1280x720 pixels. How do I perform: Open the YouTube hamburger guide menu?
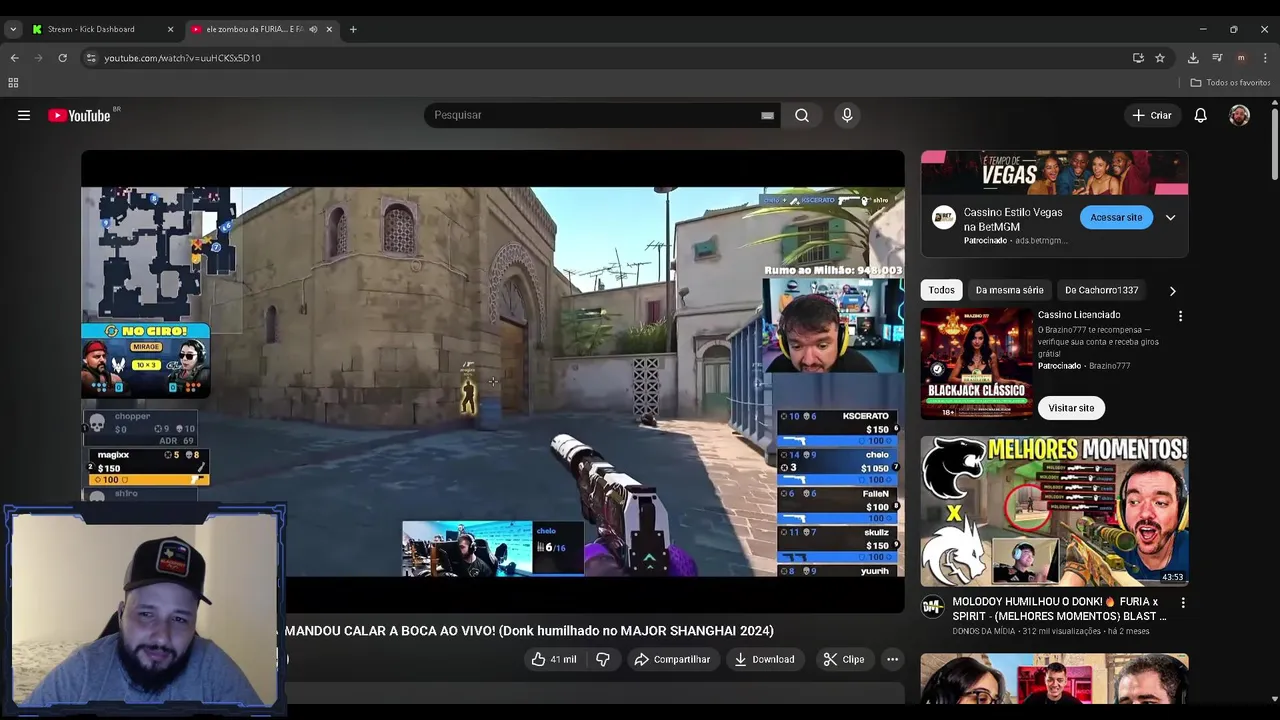tap(24, 115)
